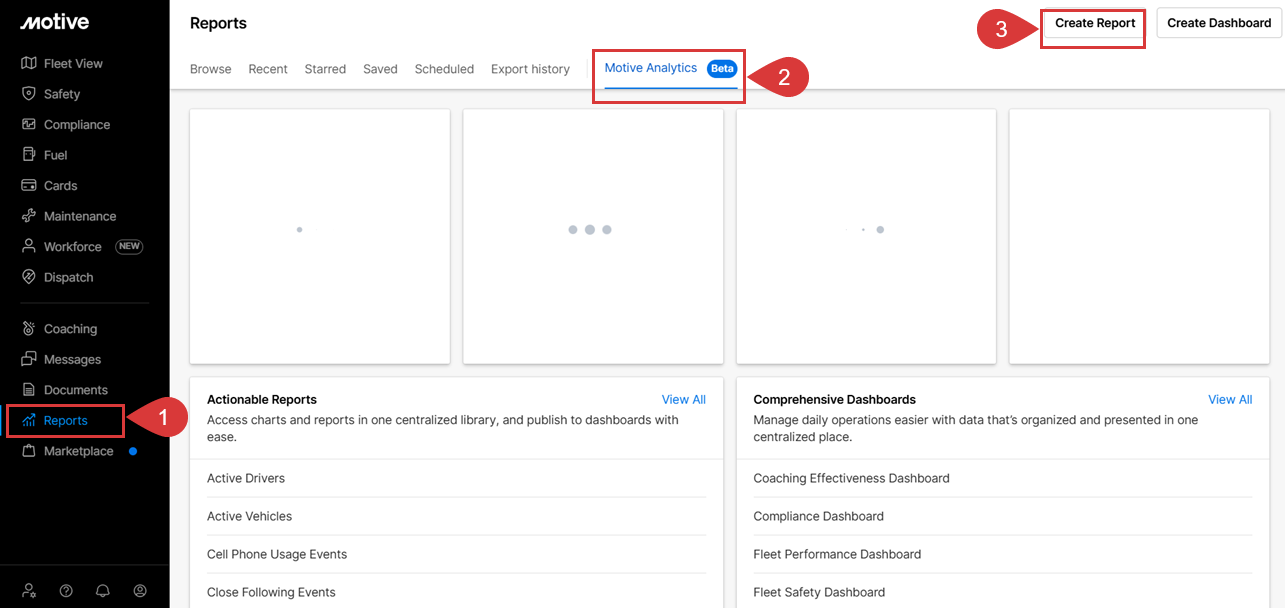The height and width of the screenshot is (608, 1285).
Task: Open the Saved tab
Action: tap(380, 69)
